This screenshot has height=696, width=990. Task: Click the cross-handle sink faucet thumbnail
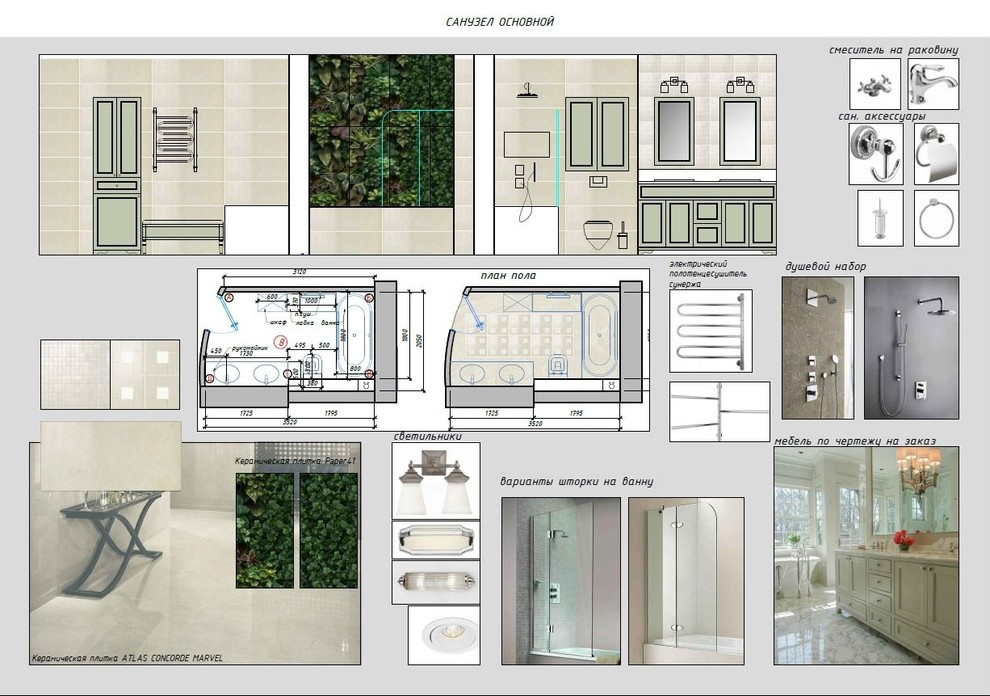(x=876, y=84)
